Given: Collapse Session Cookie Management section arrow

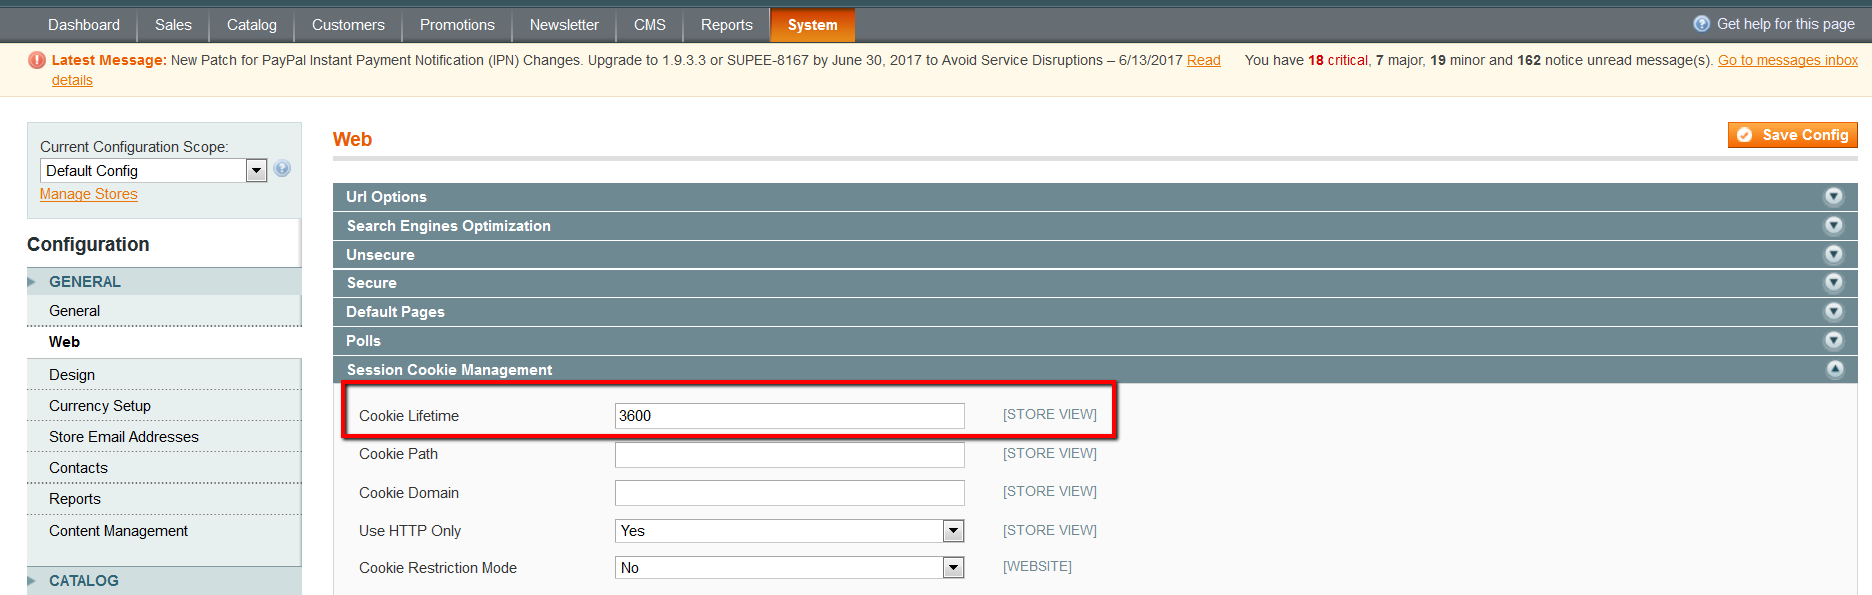Looking at the screenshot, I should click(x=1834, y=369).
